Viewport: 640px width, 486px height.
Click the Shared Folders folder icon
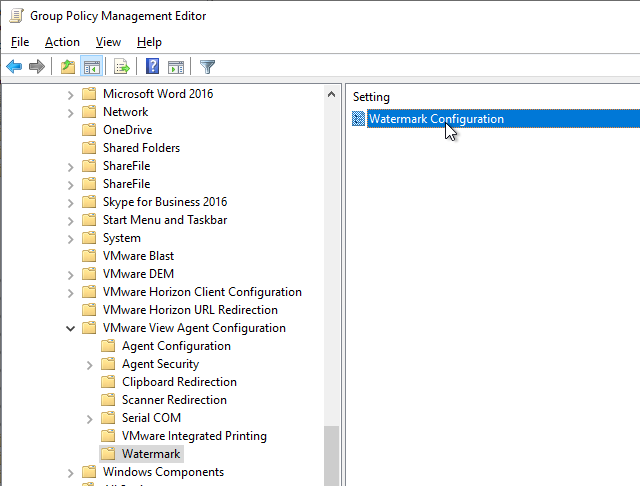(89, 148)
